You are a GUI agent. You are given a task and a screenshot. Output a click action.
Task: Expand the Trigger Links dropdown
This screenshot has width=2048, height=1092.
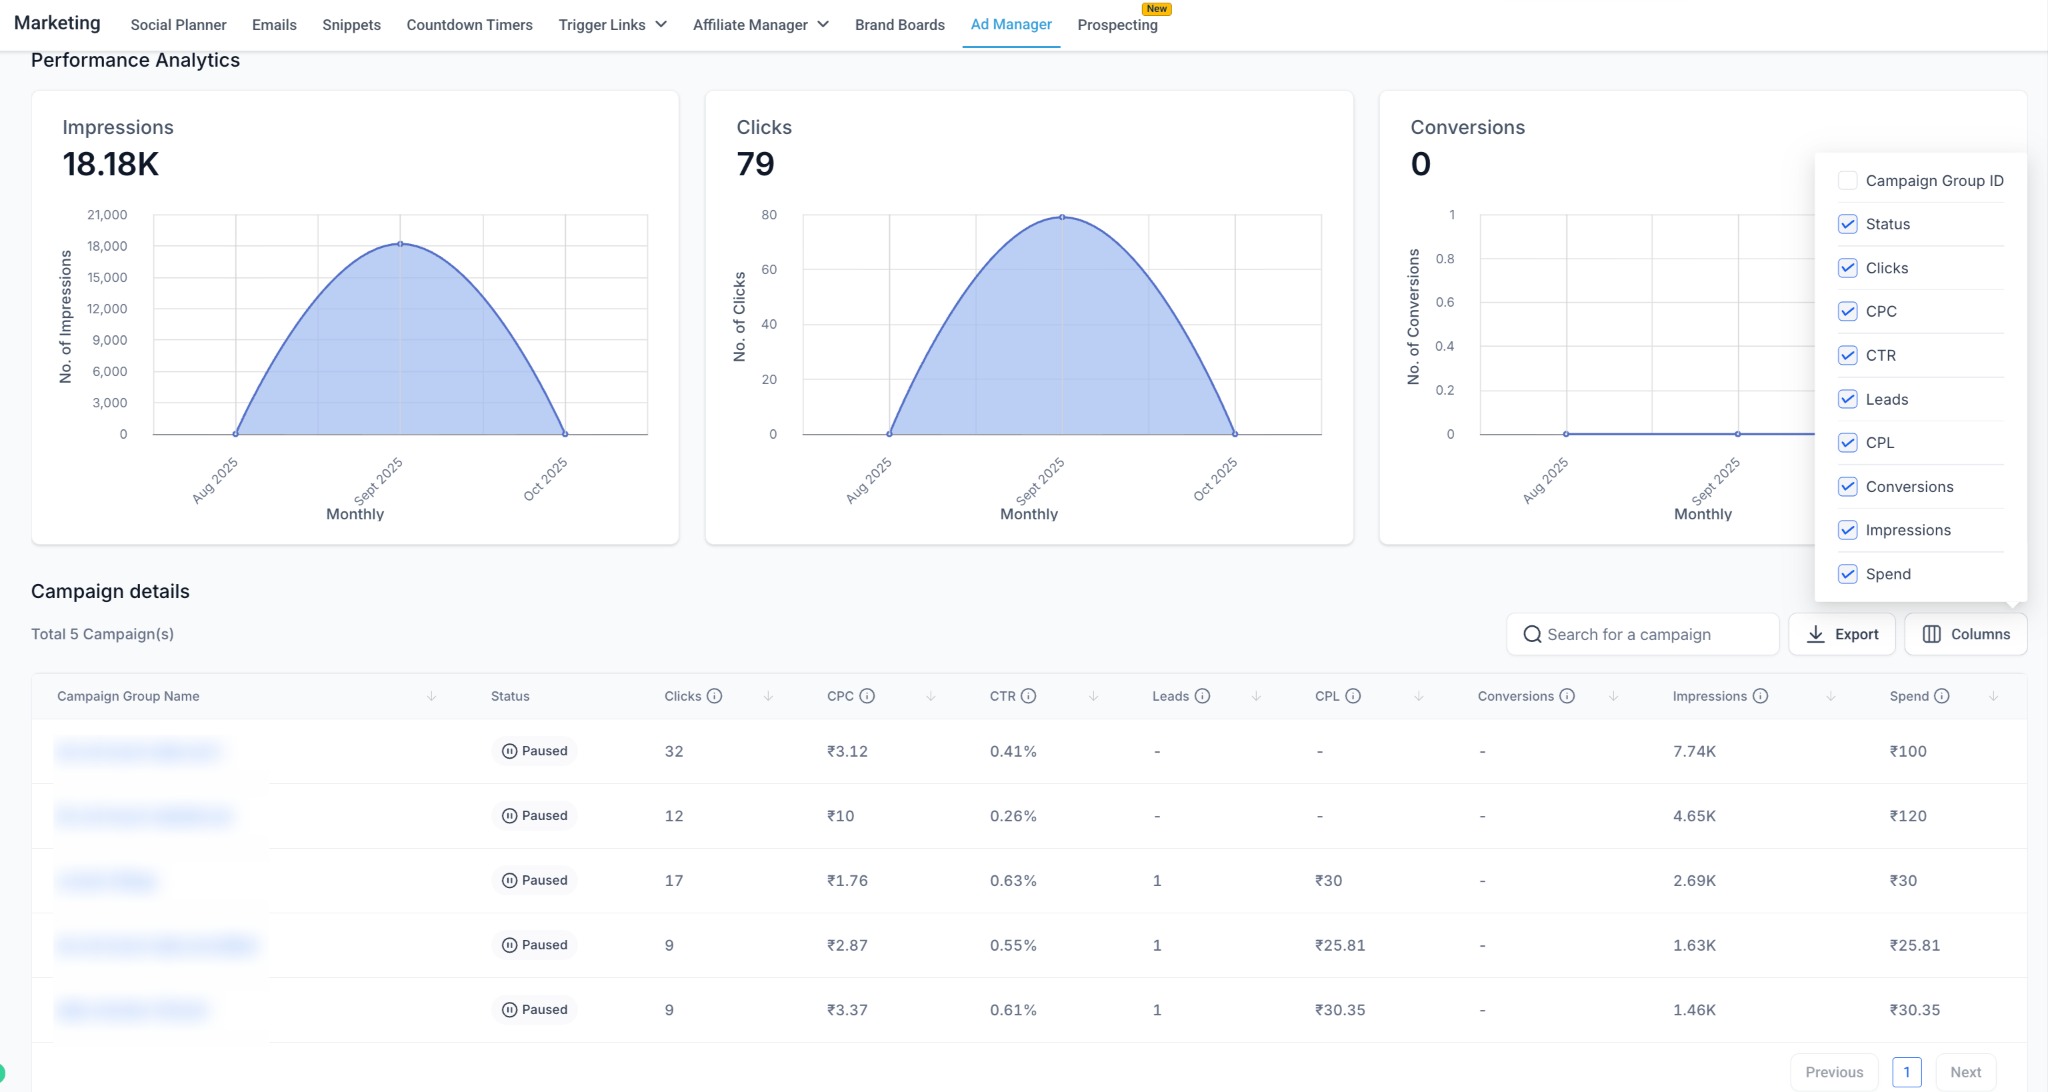[x=612, y=25]
